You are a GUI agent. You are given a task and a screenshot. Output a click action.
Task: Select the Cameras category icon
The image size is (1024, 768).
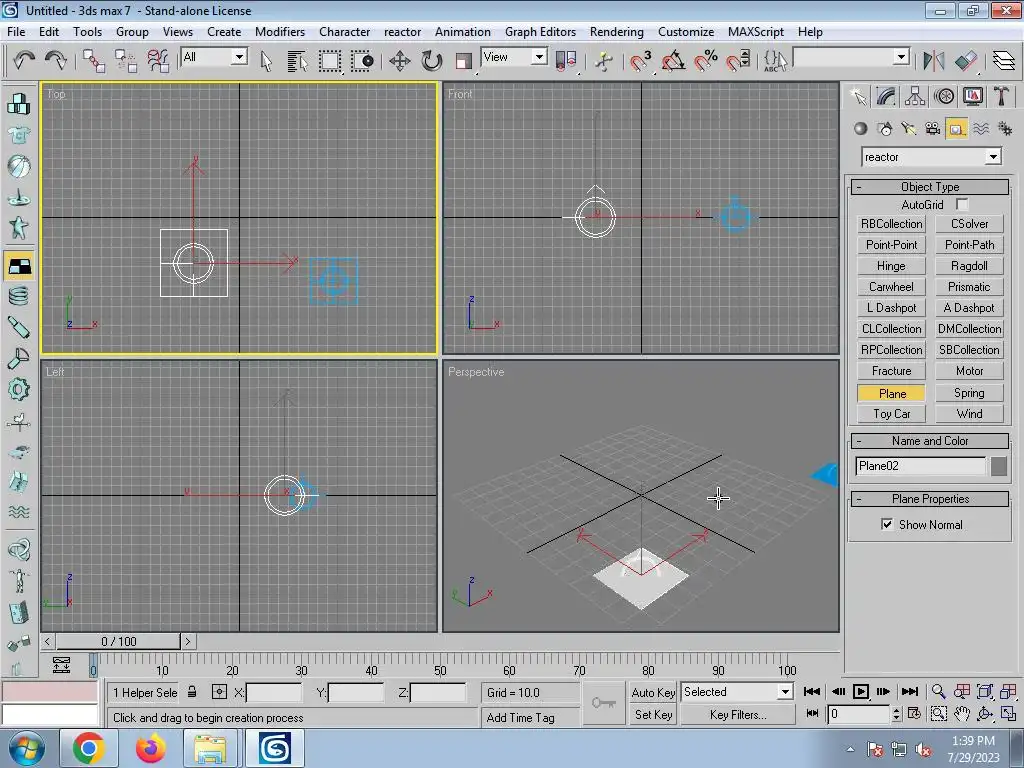tap(933, 129)
